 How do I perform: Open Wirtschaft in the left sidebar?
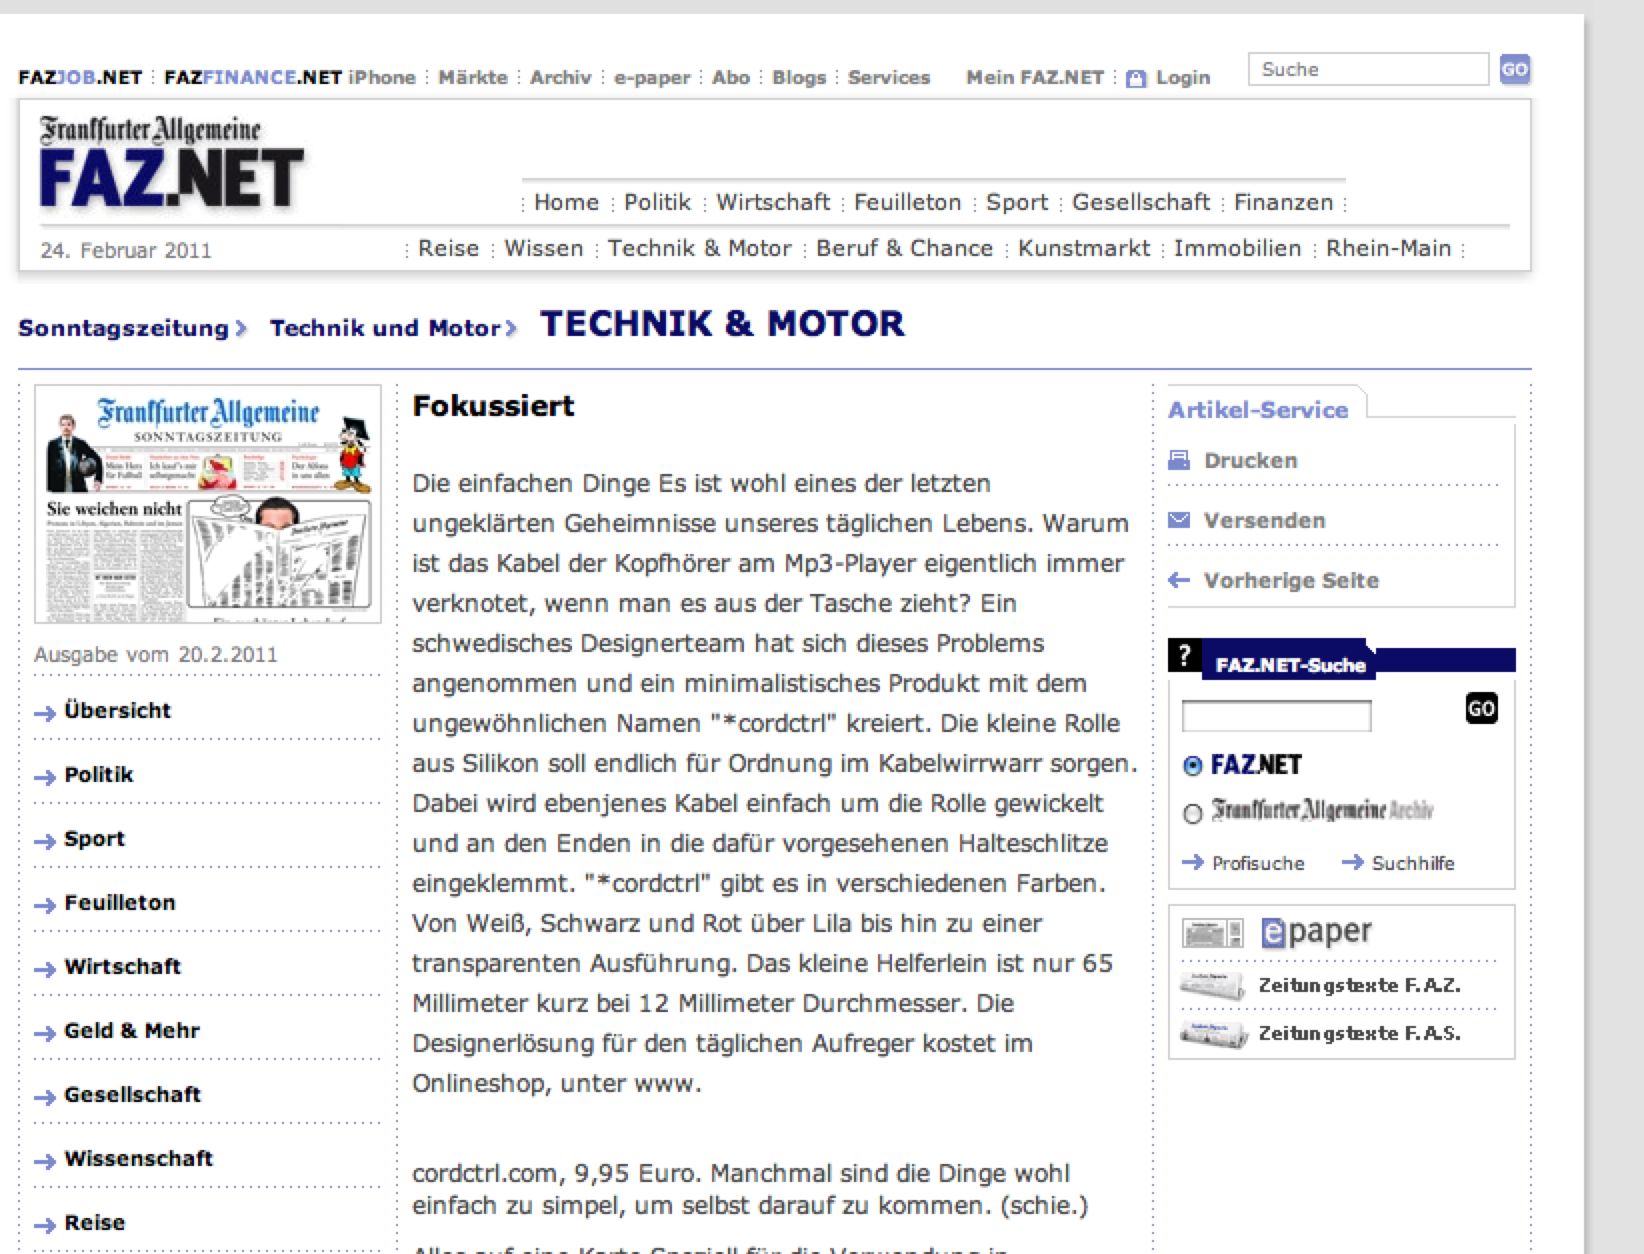pyautogui.click(x=122, y=966)
